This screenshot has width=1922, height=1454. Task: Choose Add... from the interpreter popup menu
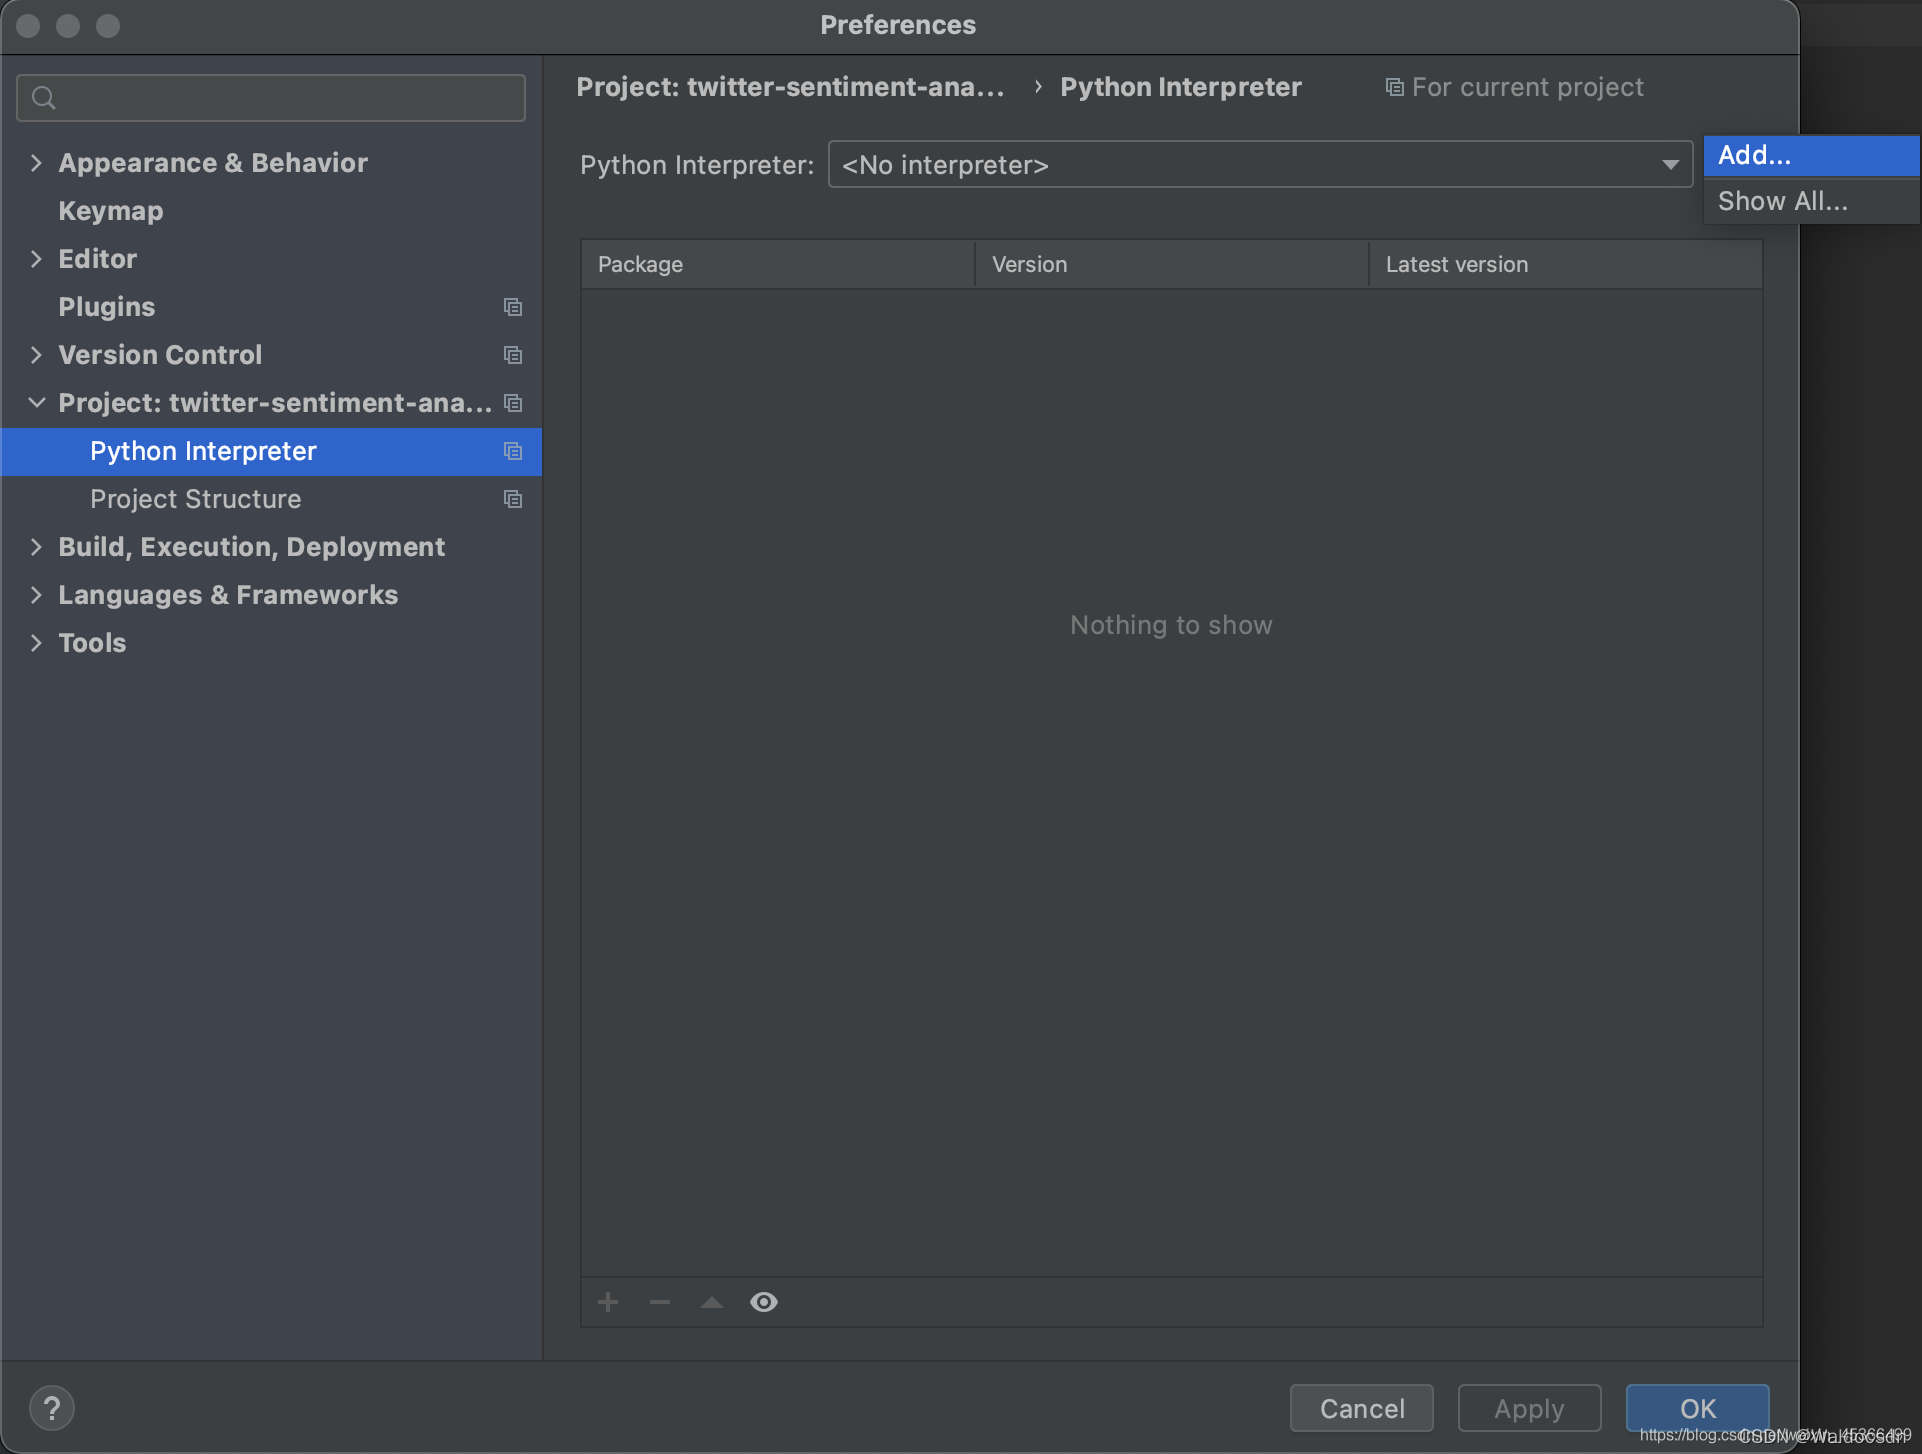pos(1755,155)
